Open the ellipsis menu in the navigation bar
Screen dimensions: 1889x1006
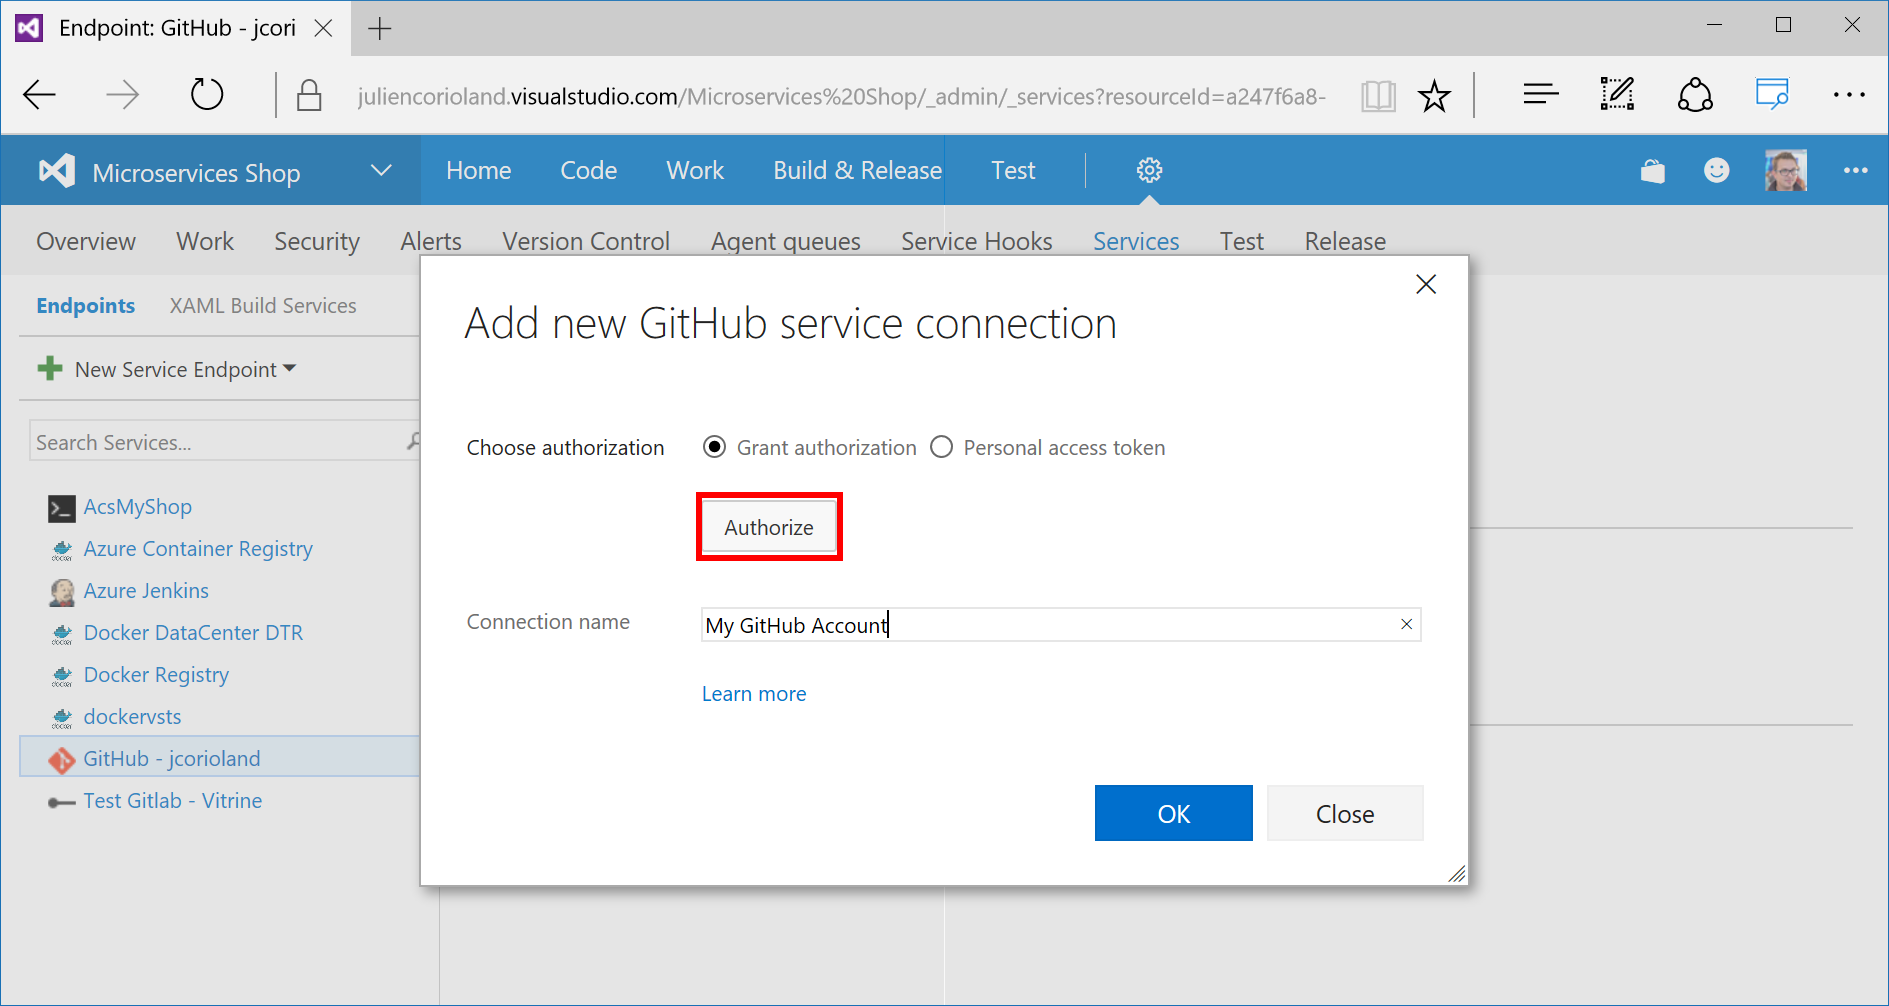click(x=1855, y=170)
